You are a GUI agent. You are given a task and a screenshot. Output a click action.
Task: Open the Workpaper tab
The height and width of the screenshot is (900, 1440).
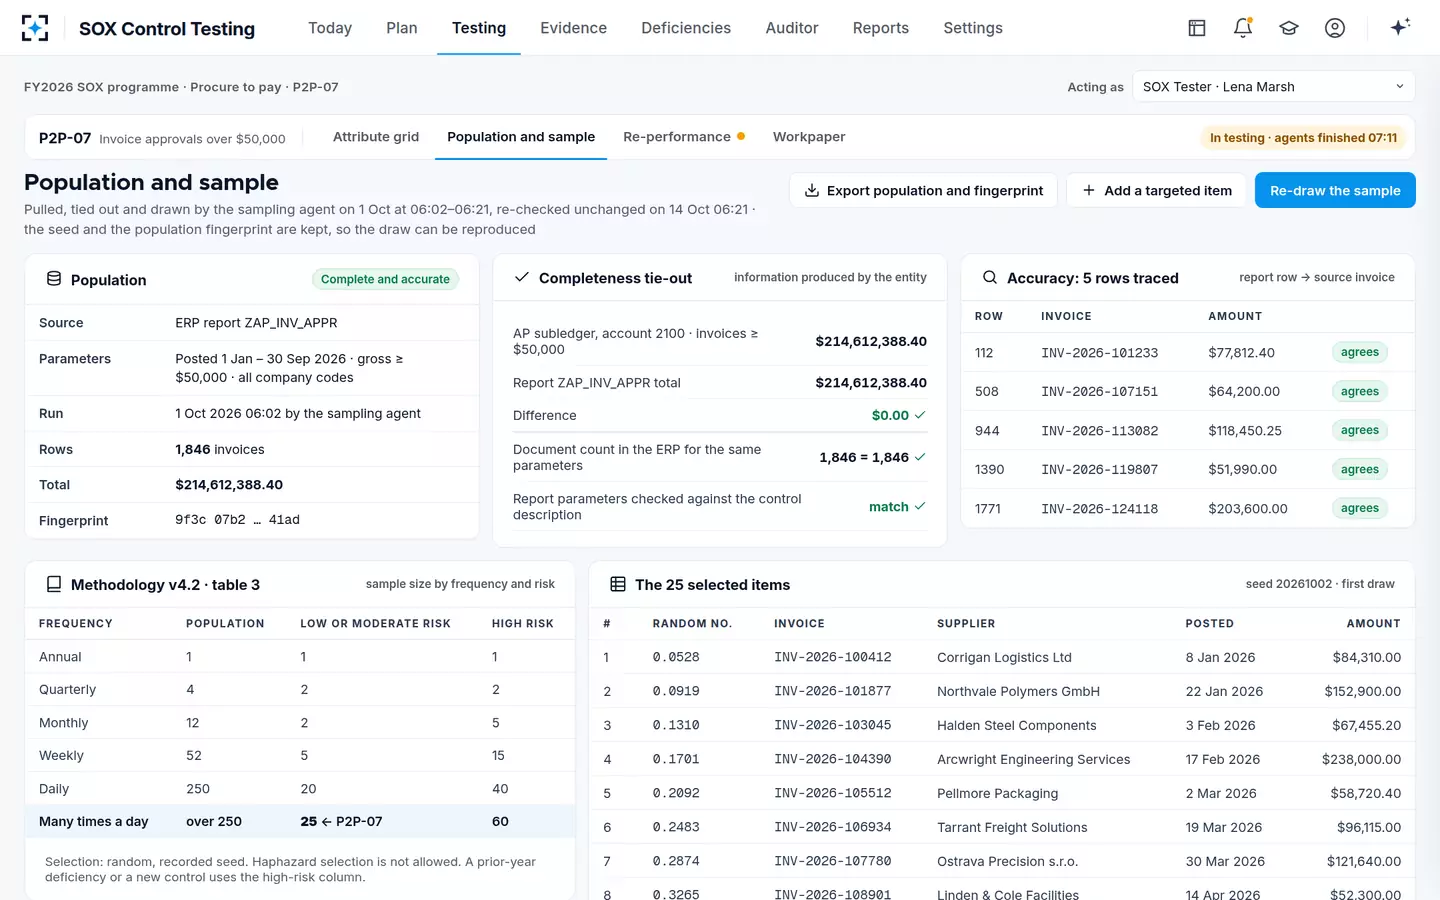(x=809, y=137)
